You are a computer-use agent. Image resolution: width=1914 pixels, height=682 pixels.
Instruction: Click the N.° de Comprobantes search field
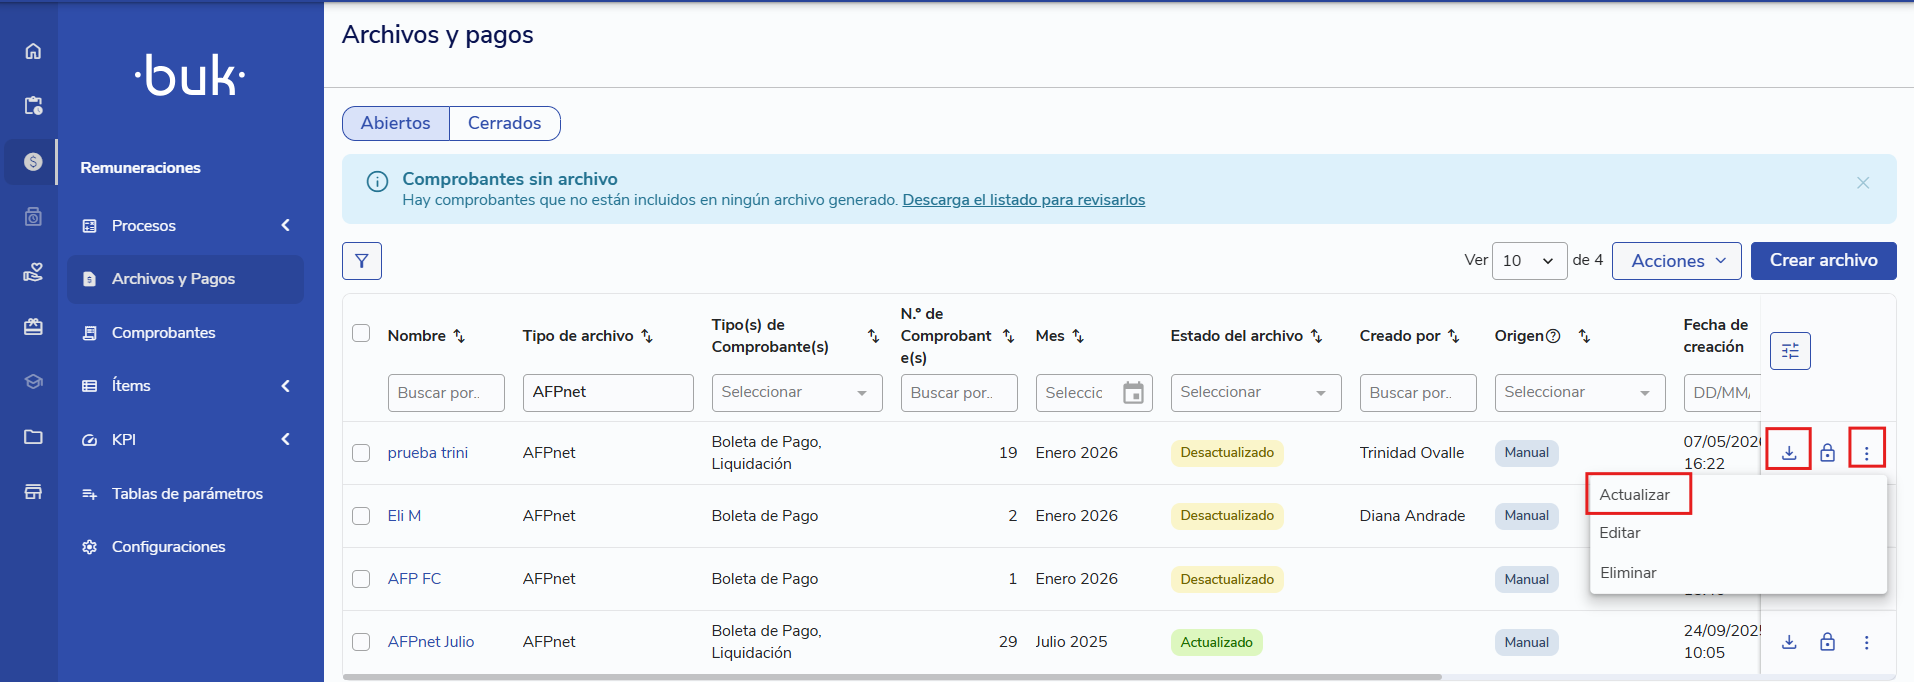coord(959,393)
